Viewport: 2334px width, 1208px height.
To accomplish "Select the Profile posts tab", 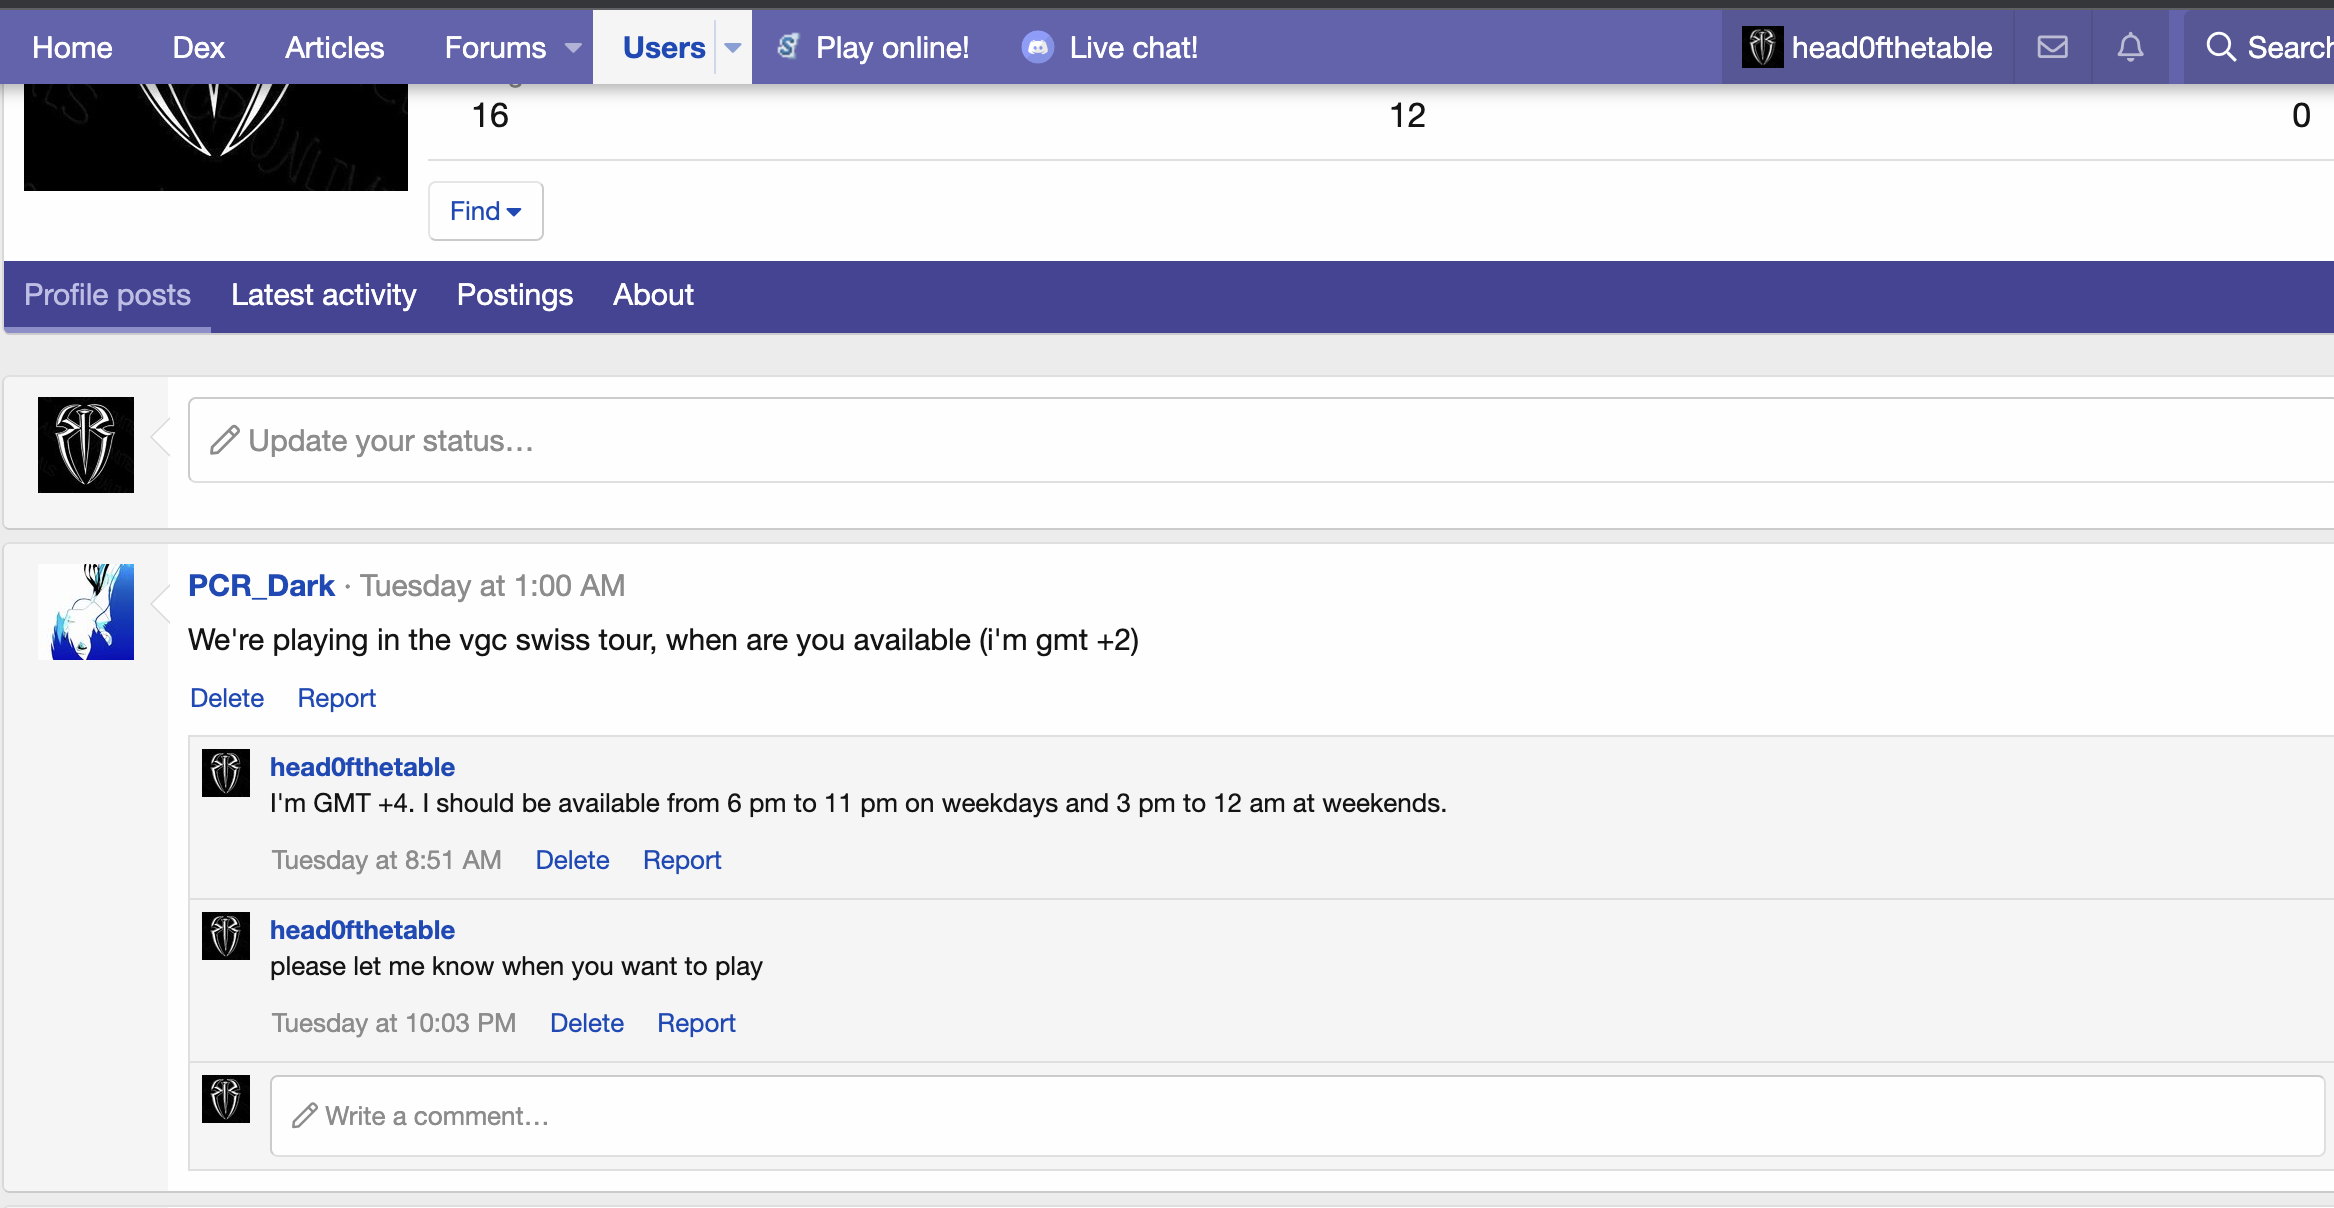I will [x=108, y=294].
